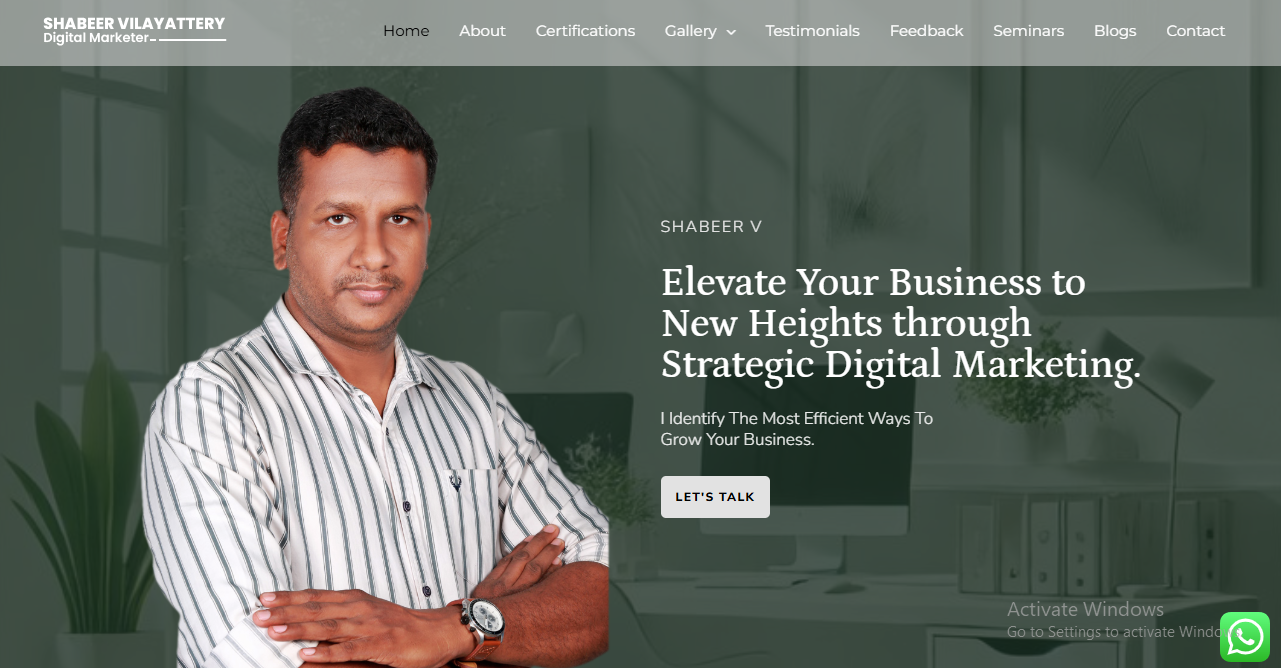Viewport: 1281px width, 668px height.
Task: Go to the Home page
Action: pyautogui.click(x=406, y=31)
